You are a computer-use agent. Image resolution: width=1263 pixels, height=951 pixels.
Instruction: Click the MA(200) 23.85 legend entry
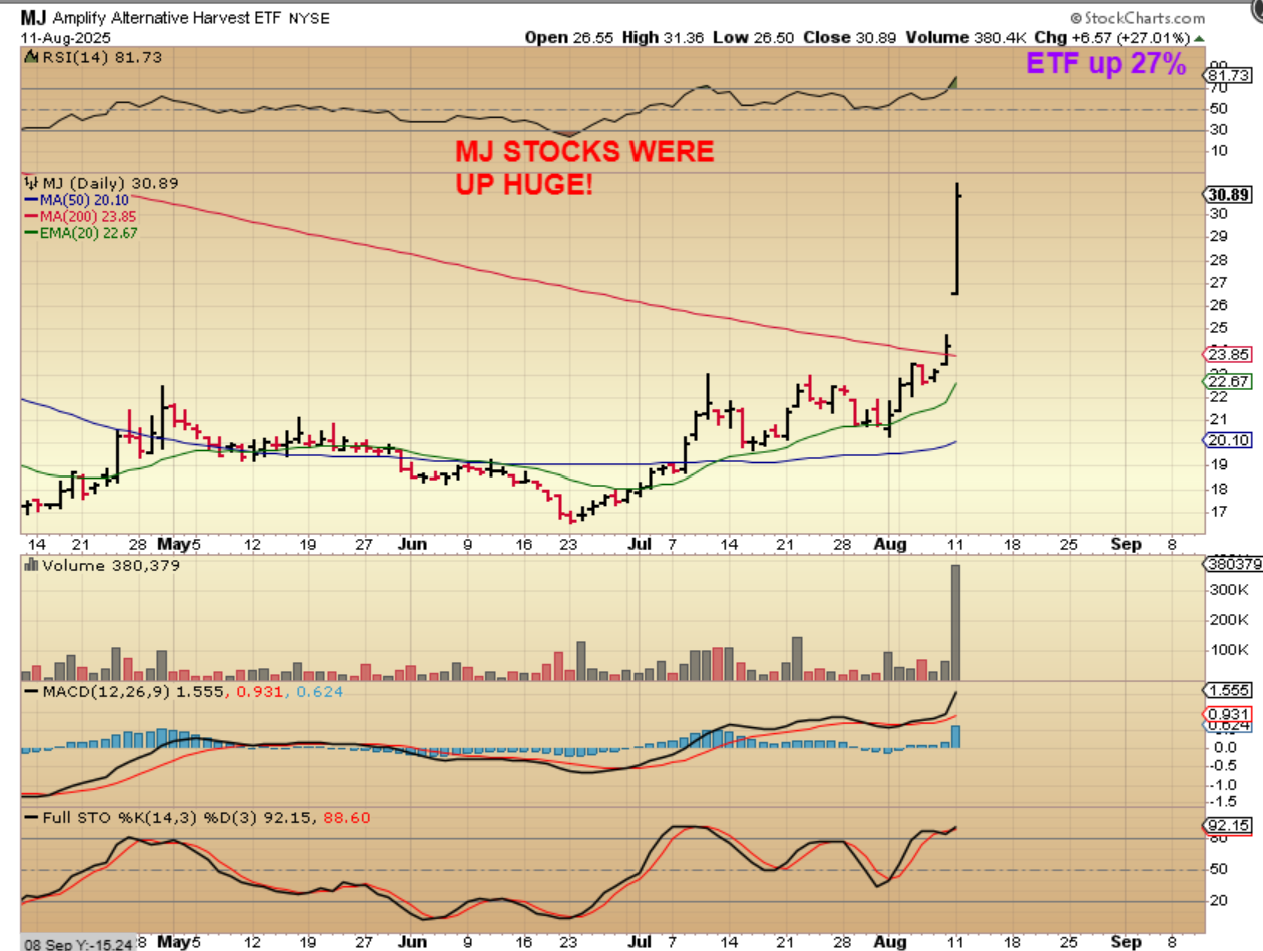pos(79,216)
